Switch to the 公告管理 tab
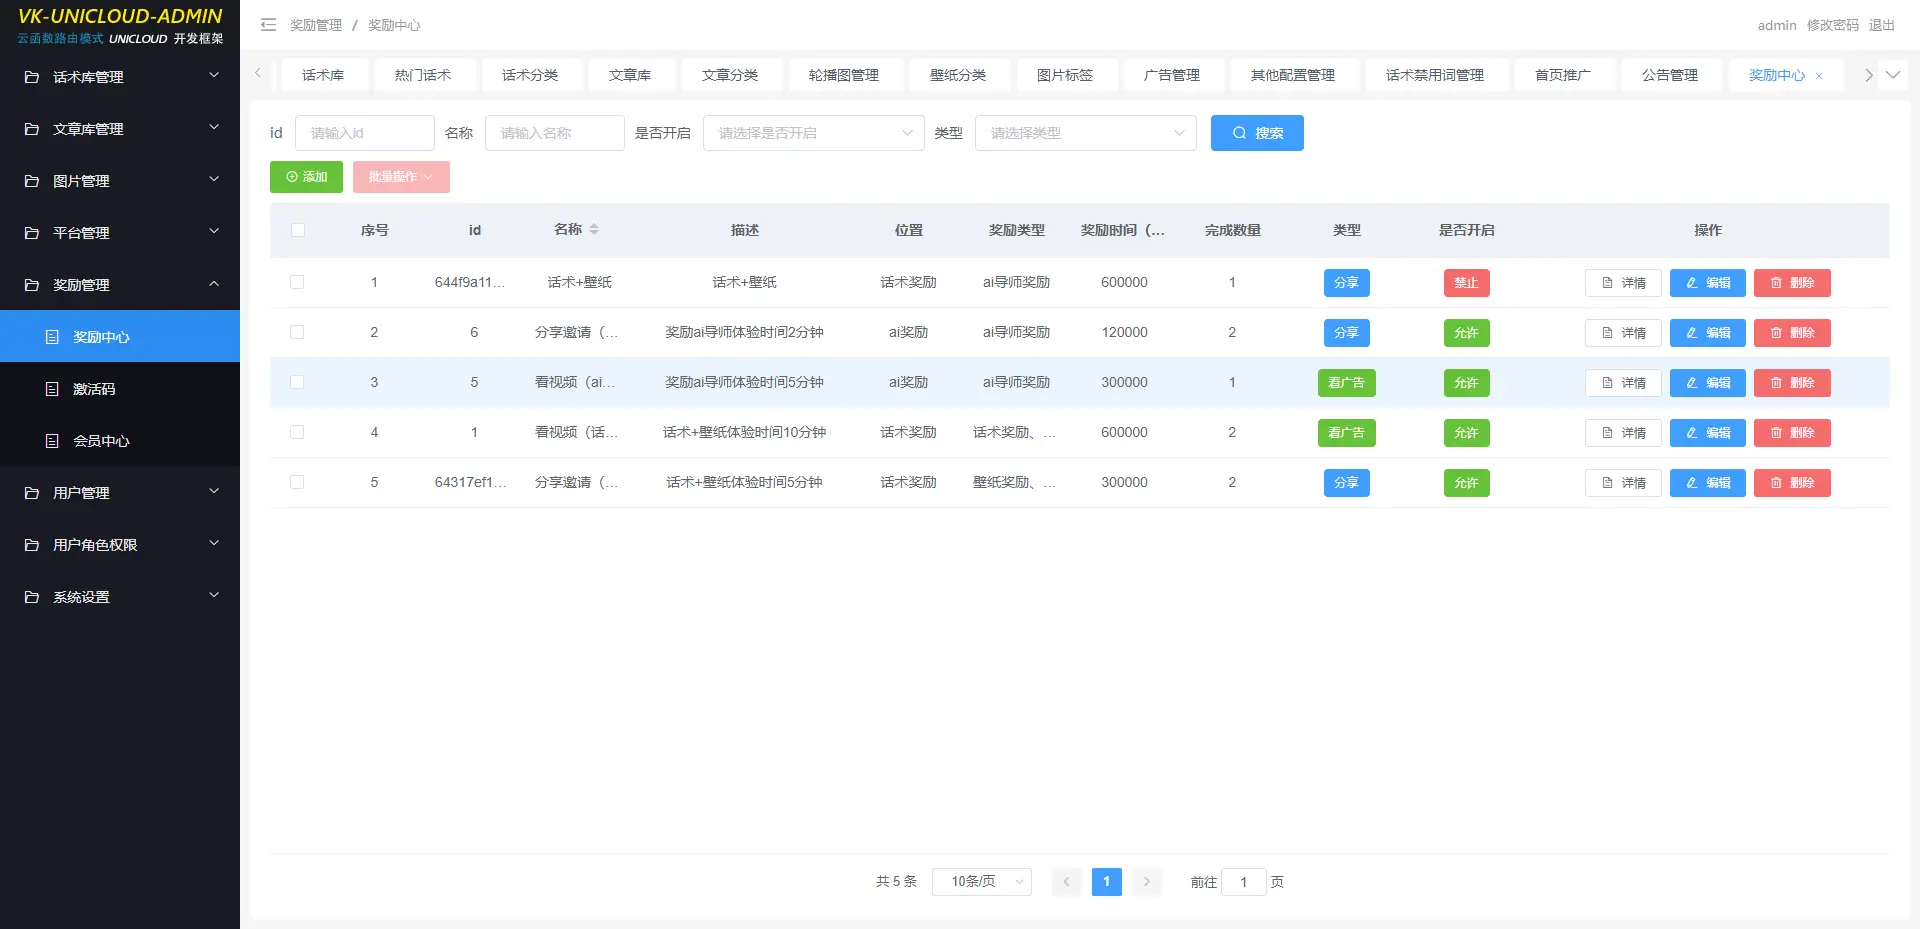This screenshot has height=929, width=1920. (x=1670, y=75)
